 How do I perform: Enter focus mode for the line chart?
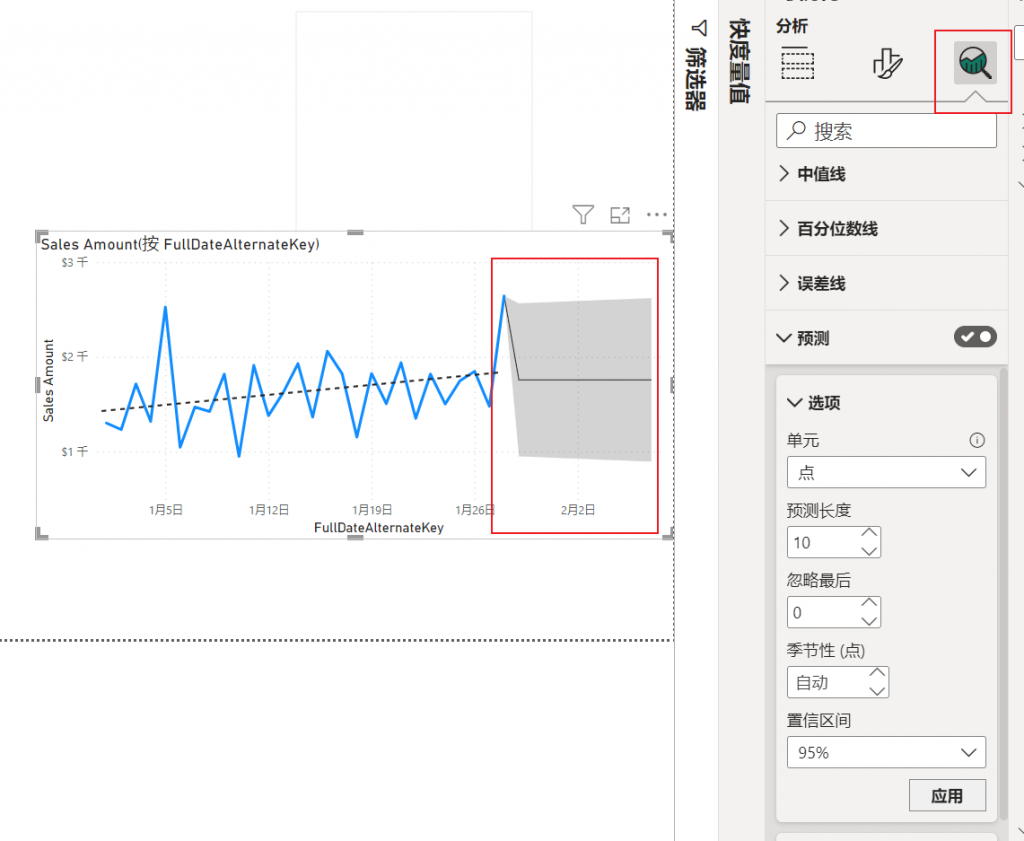(x=620, y=214)
